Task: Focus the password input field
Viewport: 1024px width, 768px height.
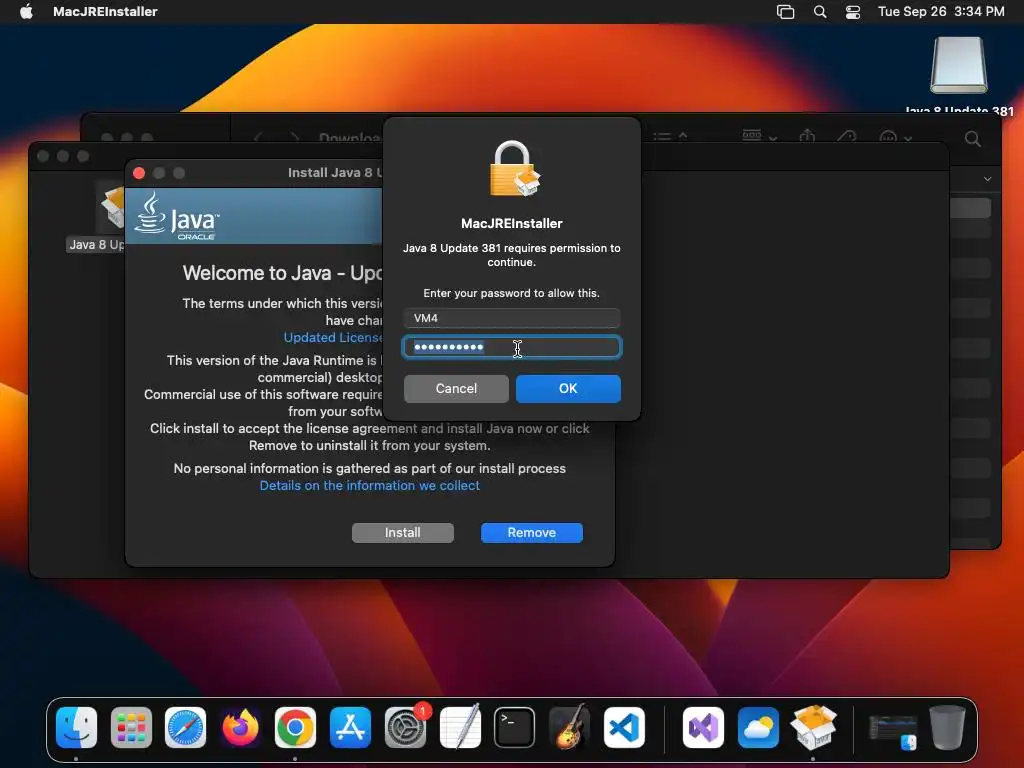Action: tap(511, 347)
